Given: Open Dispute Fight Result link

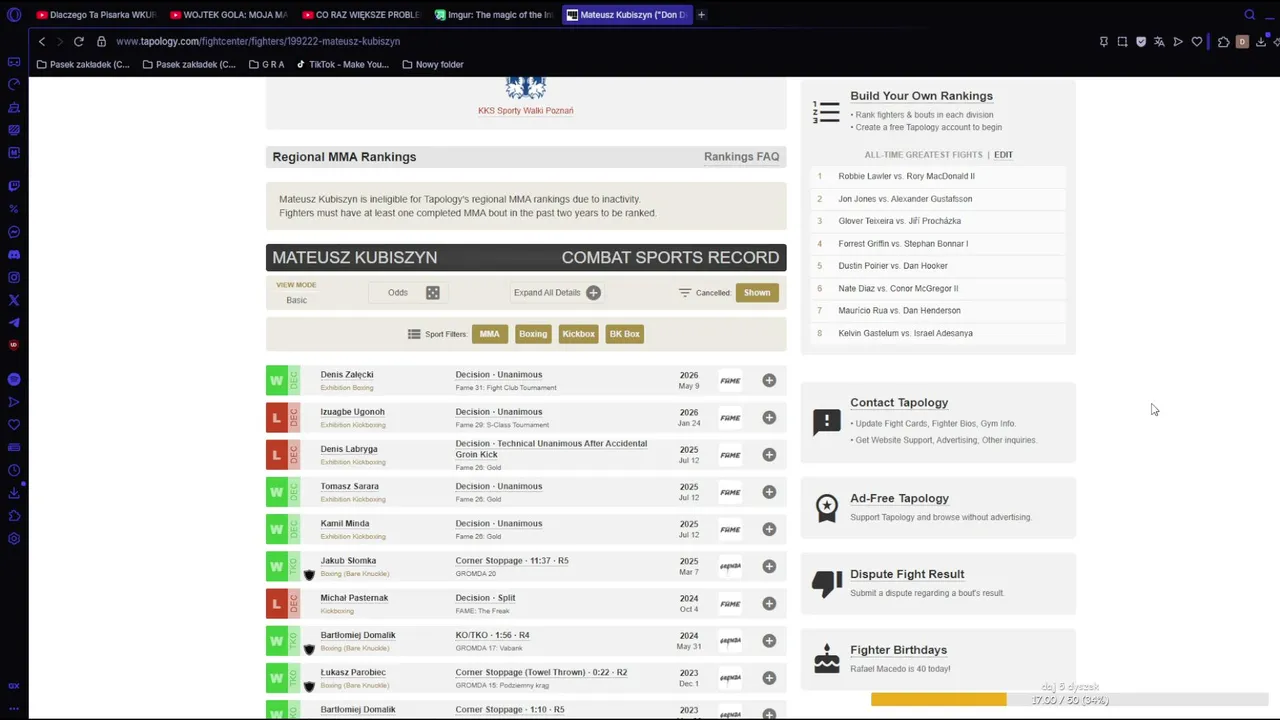Looking at the screenshot, I should coord(907,574).
